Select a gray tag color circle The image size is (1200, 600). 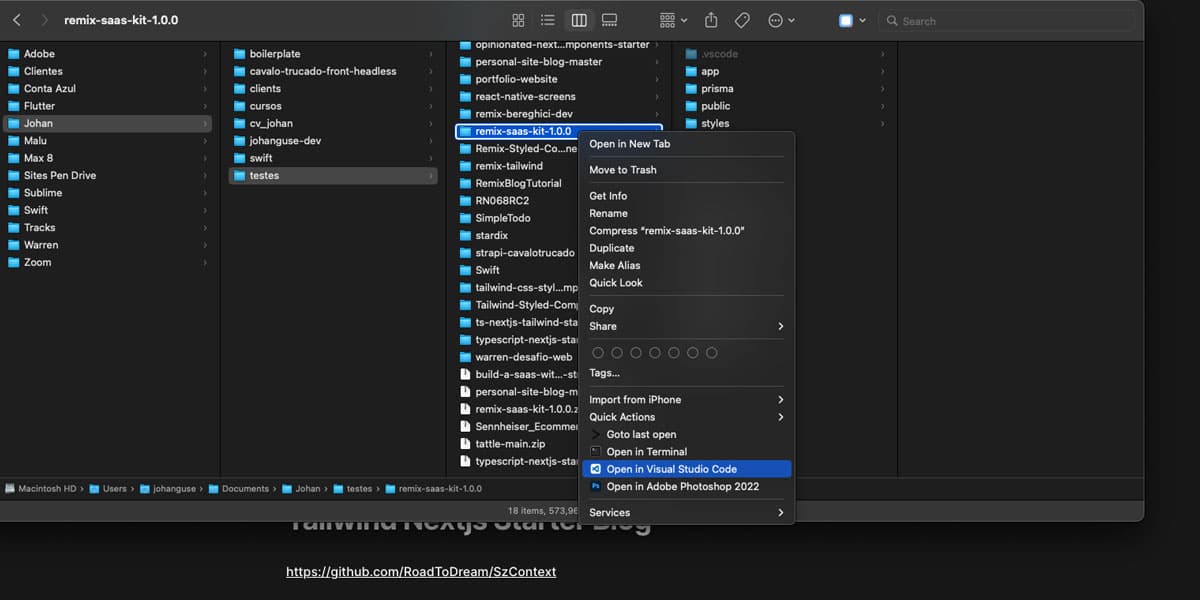[x=711, y=352]
